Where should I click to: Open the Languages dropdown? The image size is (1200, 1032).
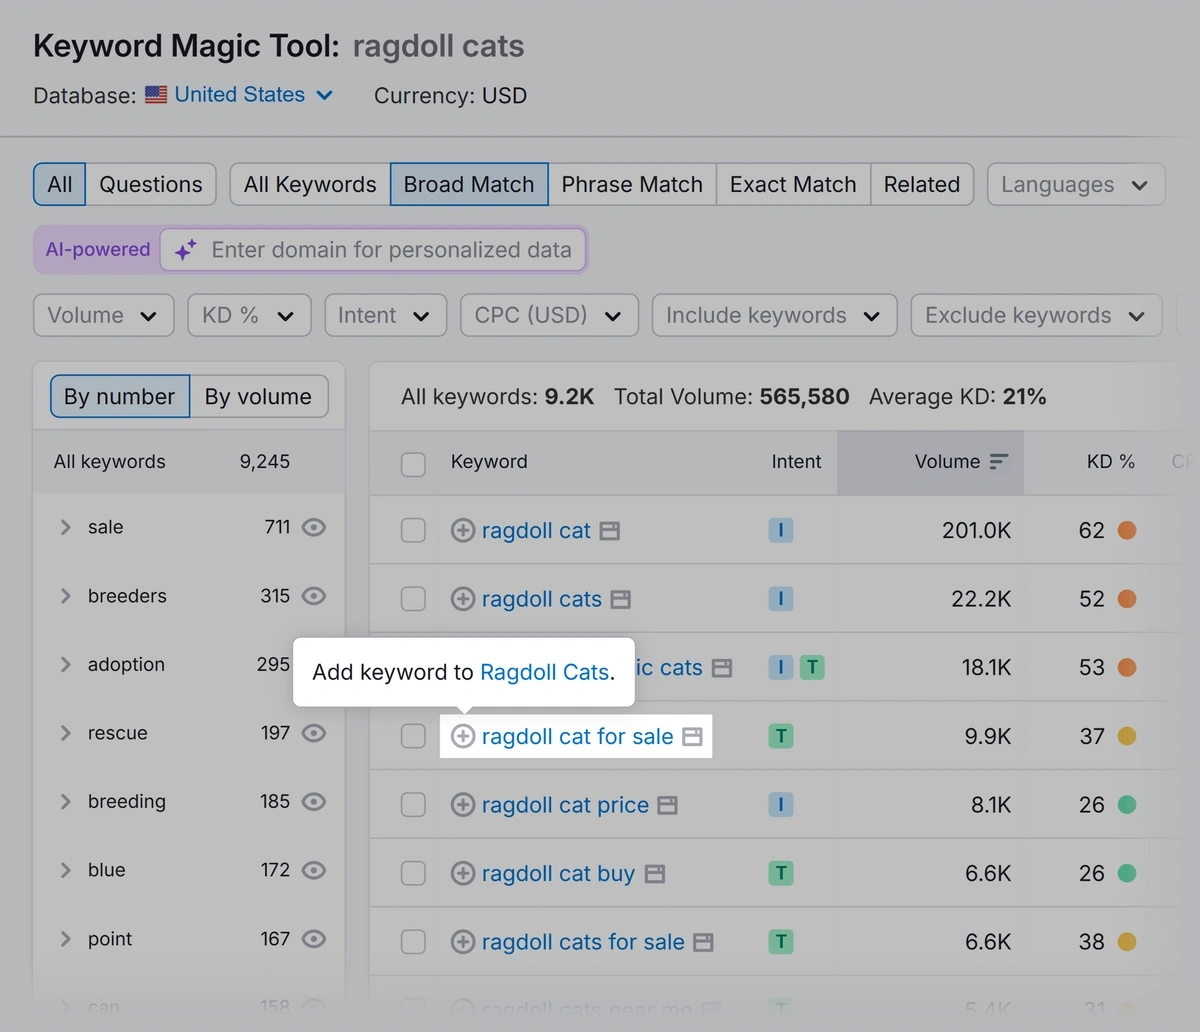(1076, 185)
